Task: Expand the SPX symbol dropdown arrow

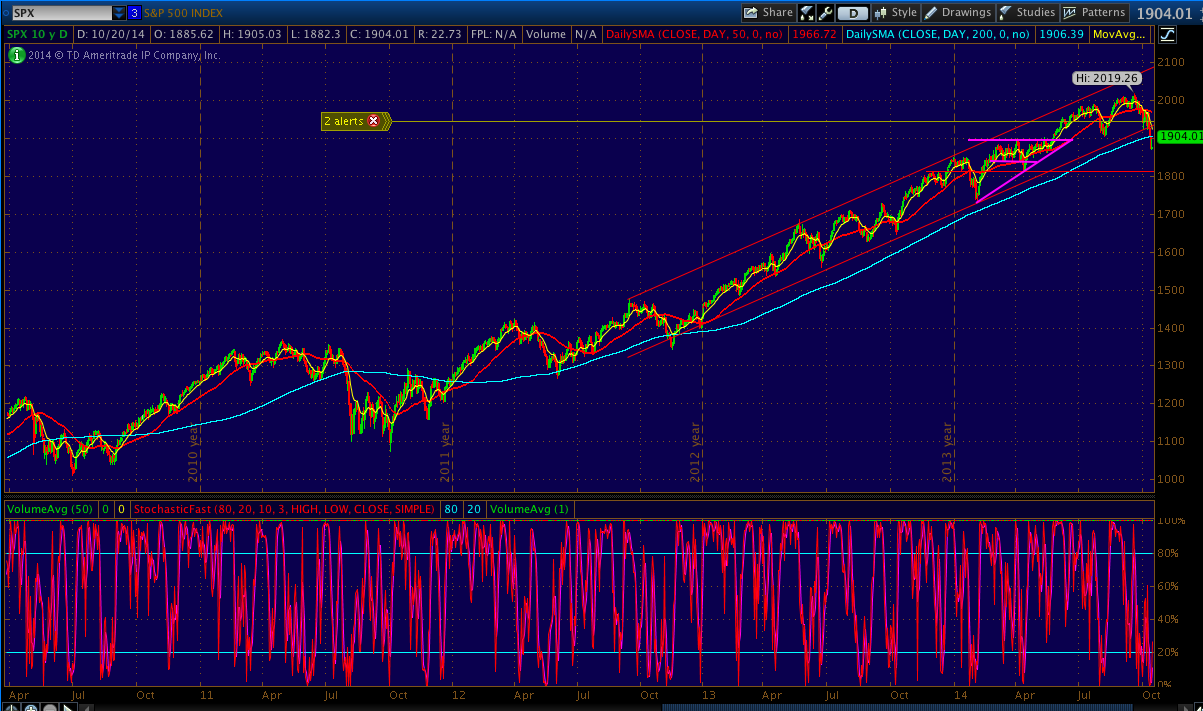Action: pos(119,13)
